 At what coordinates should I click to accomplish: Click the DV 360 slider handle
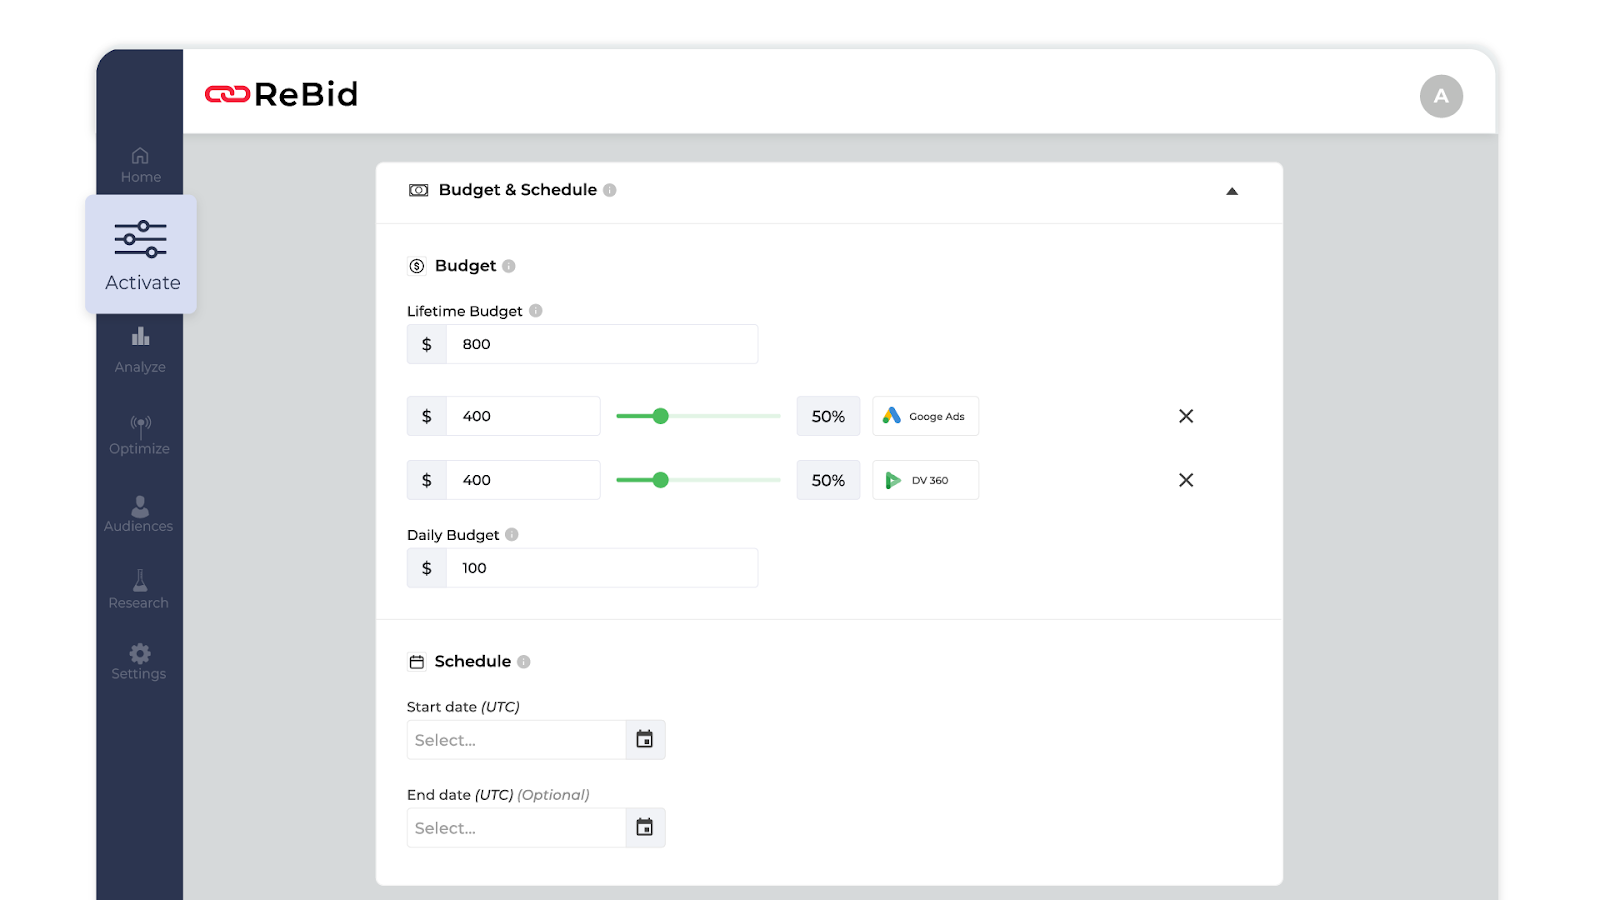[660, 480]
